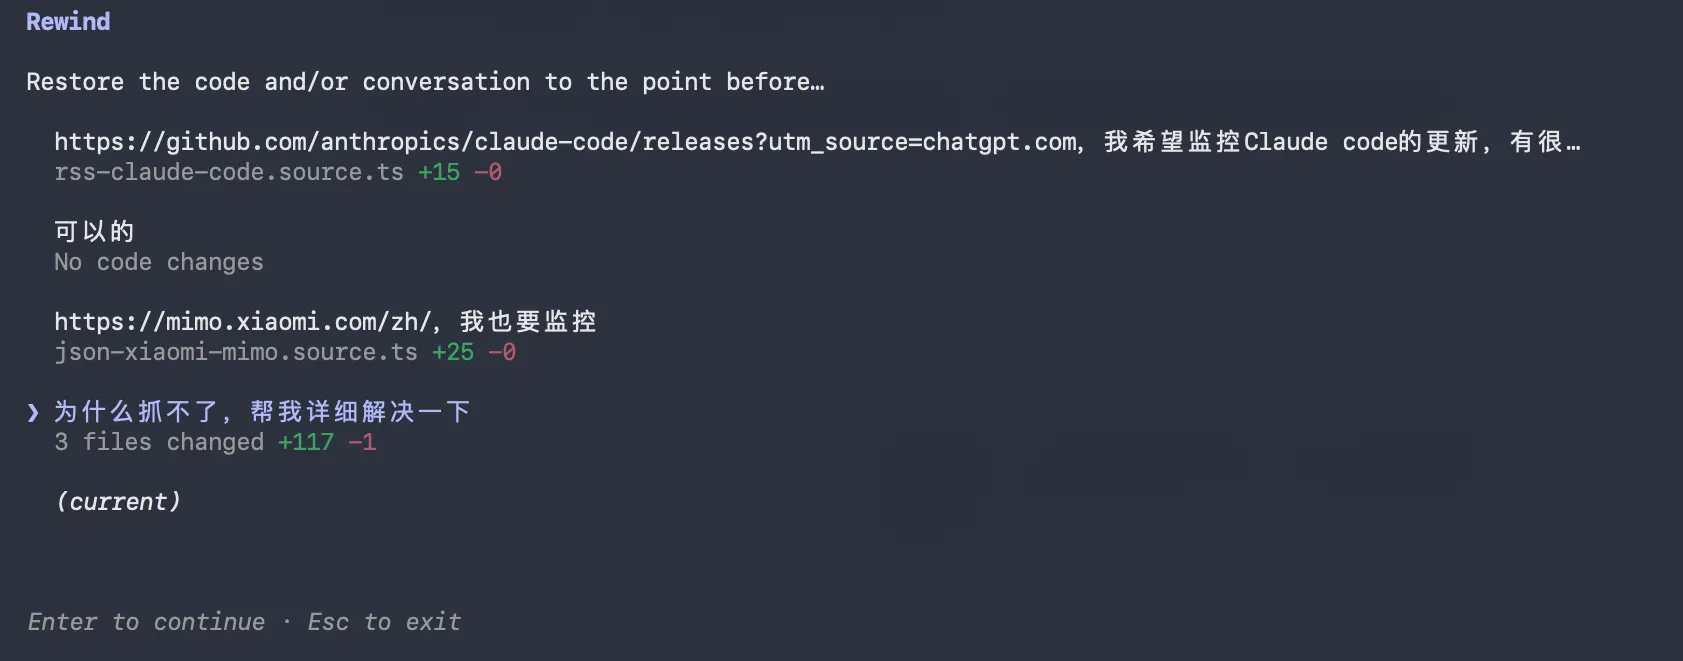Click the 3 files changed summary
The height and width of the screenshot is (661, 1683).
tap(159, 442)
